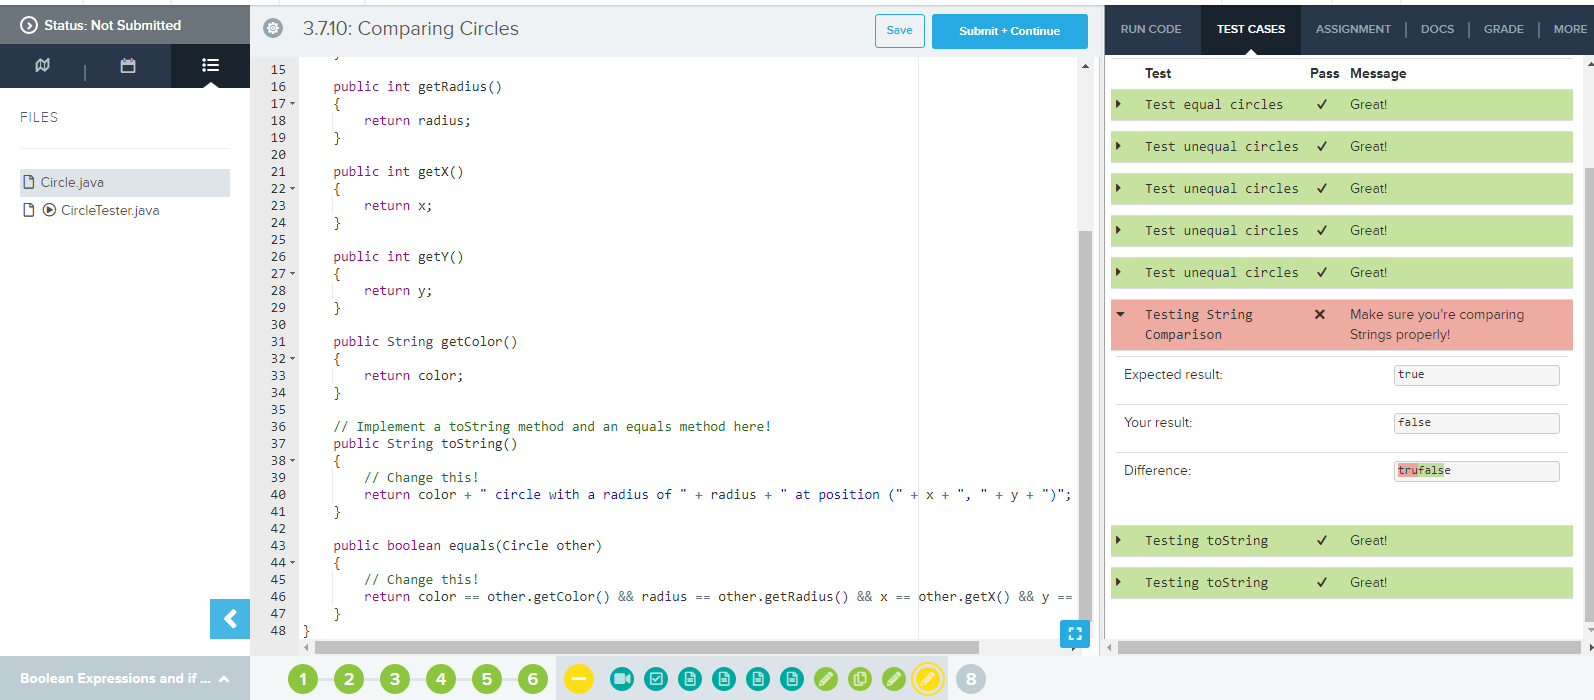
Task: Open the editor settings gear icon
Action: click(x=273, y=29)
